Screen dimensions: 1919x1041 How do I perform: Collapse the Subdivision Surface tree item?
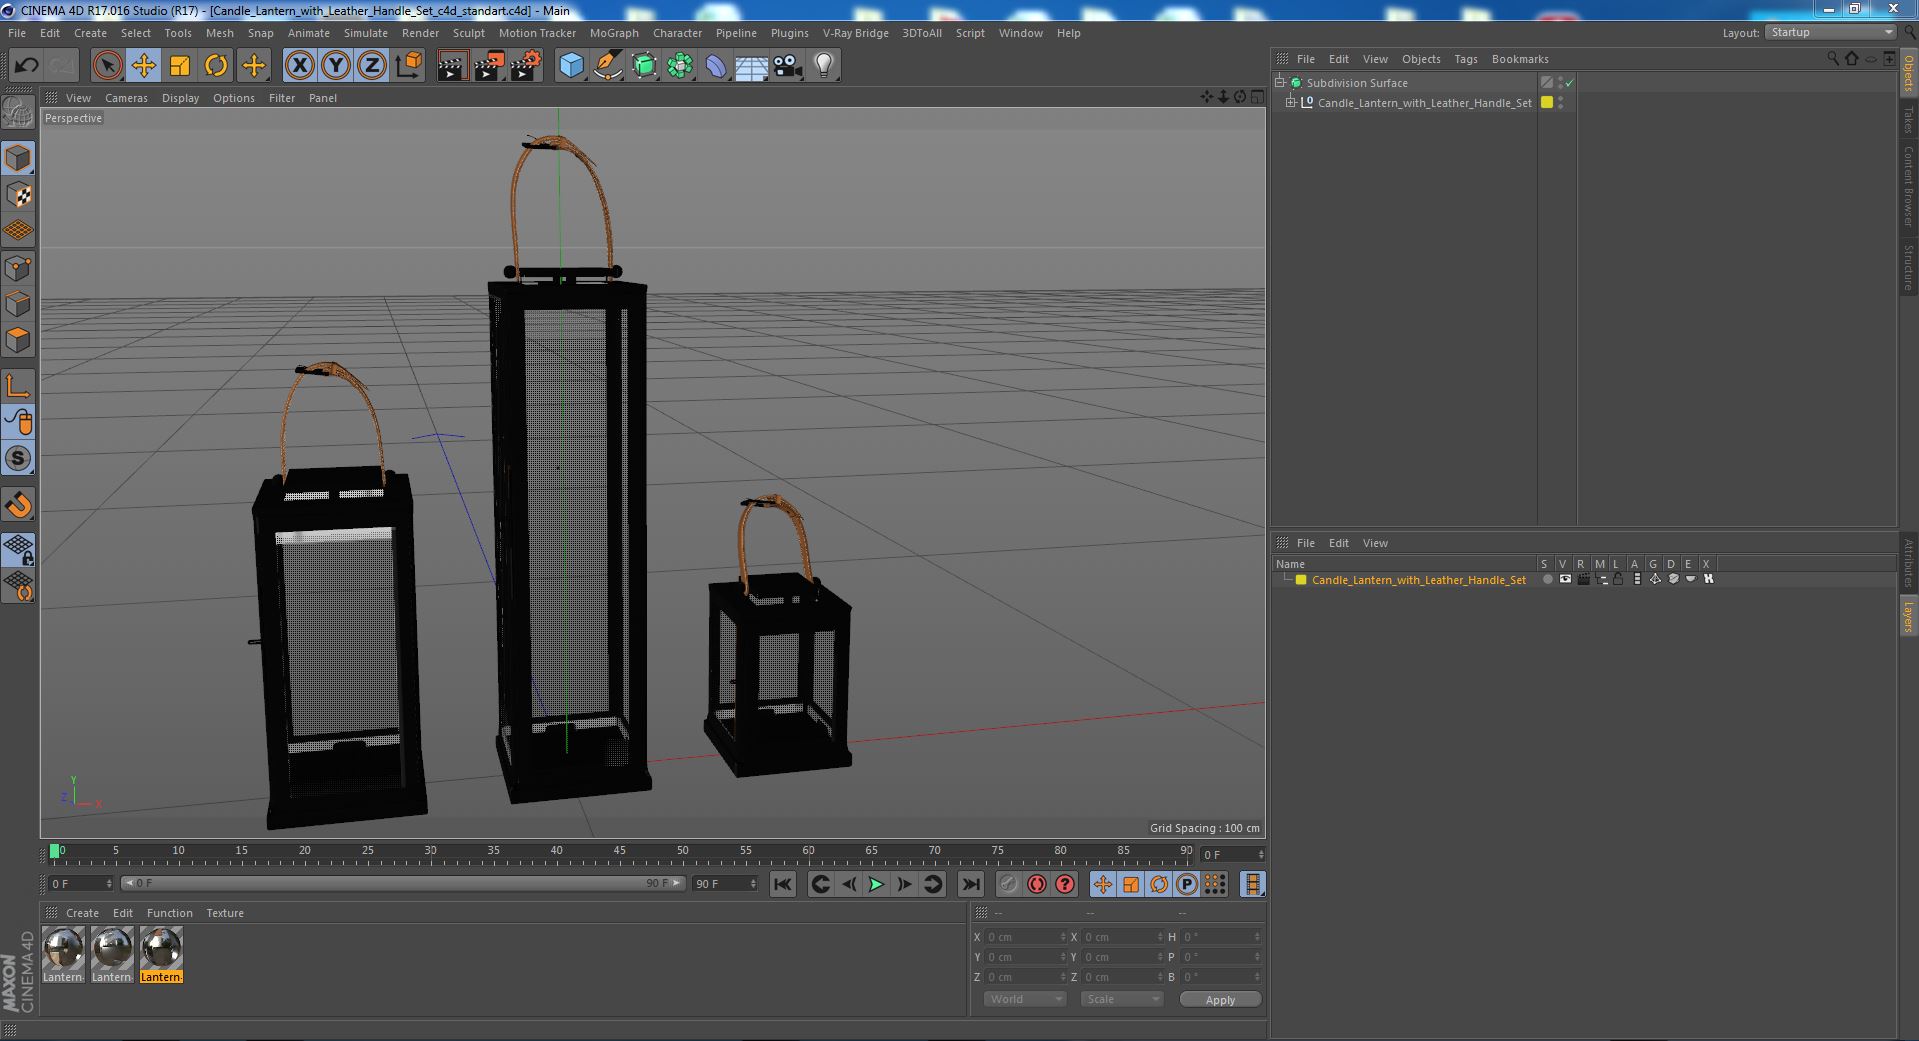pos(1279,82)
